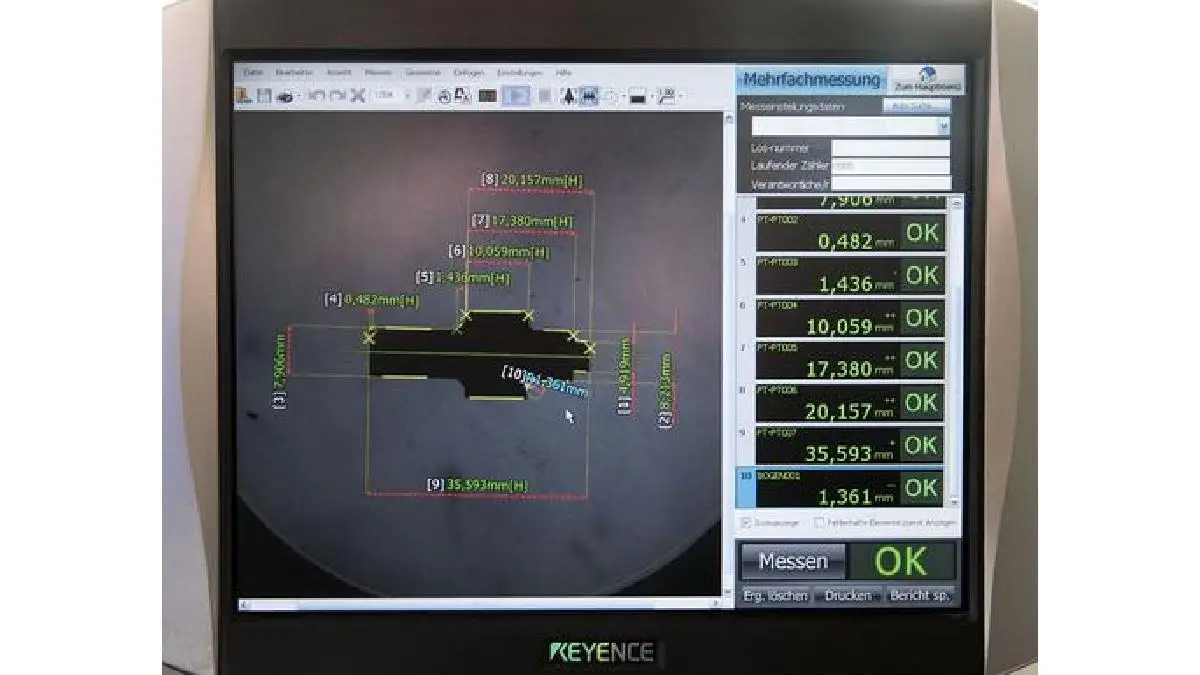Image resolution: width=1200 pixels, height=675 pixels.
Task: Click the [6] 10,059mm[H] dimension label
Action: pos(497,251)
